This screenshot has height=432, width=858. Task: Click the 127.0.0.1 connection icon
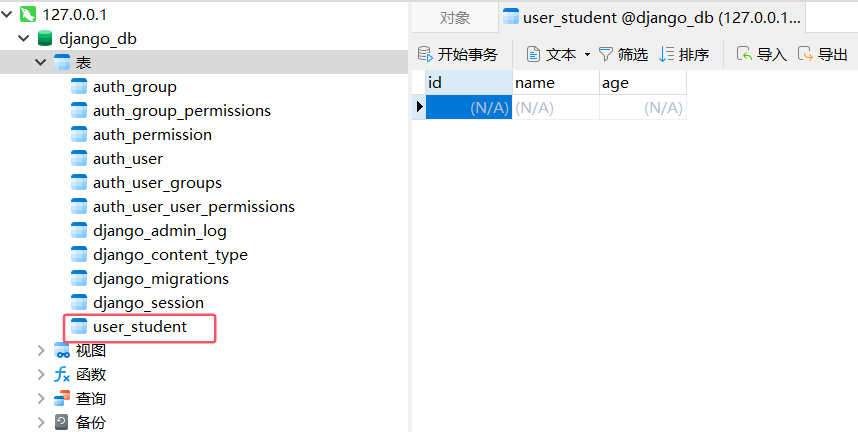[x=28, y=15]
